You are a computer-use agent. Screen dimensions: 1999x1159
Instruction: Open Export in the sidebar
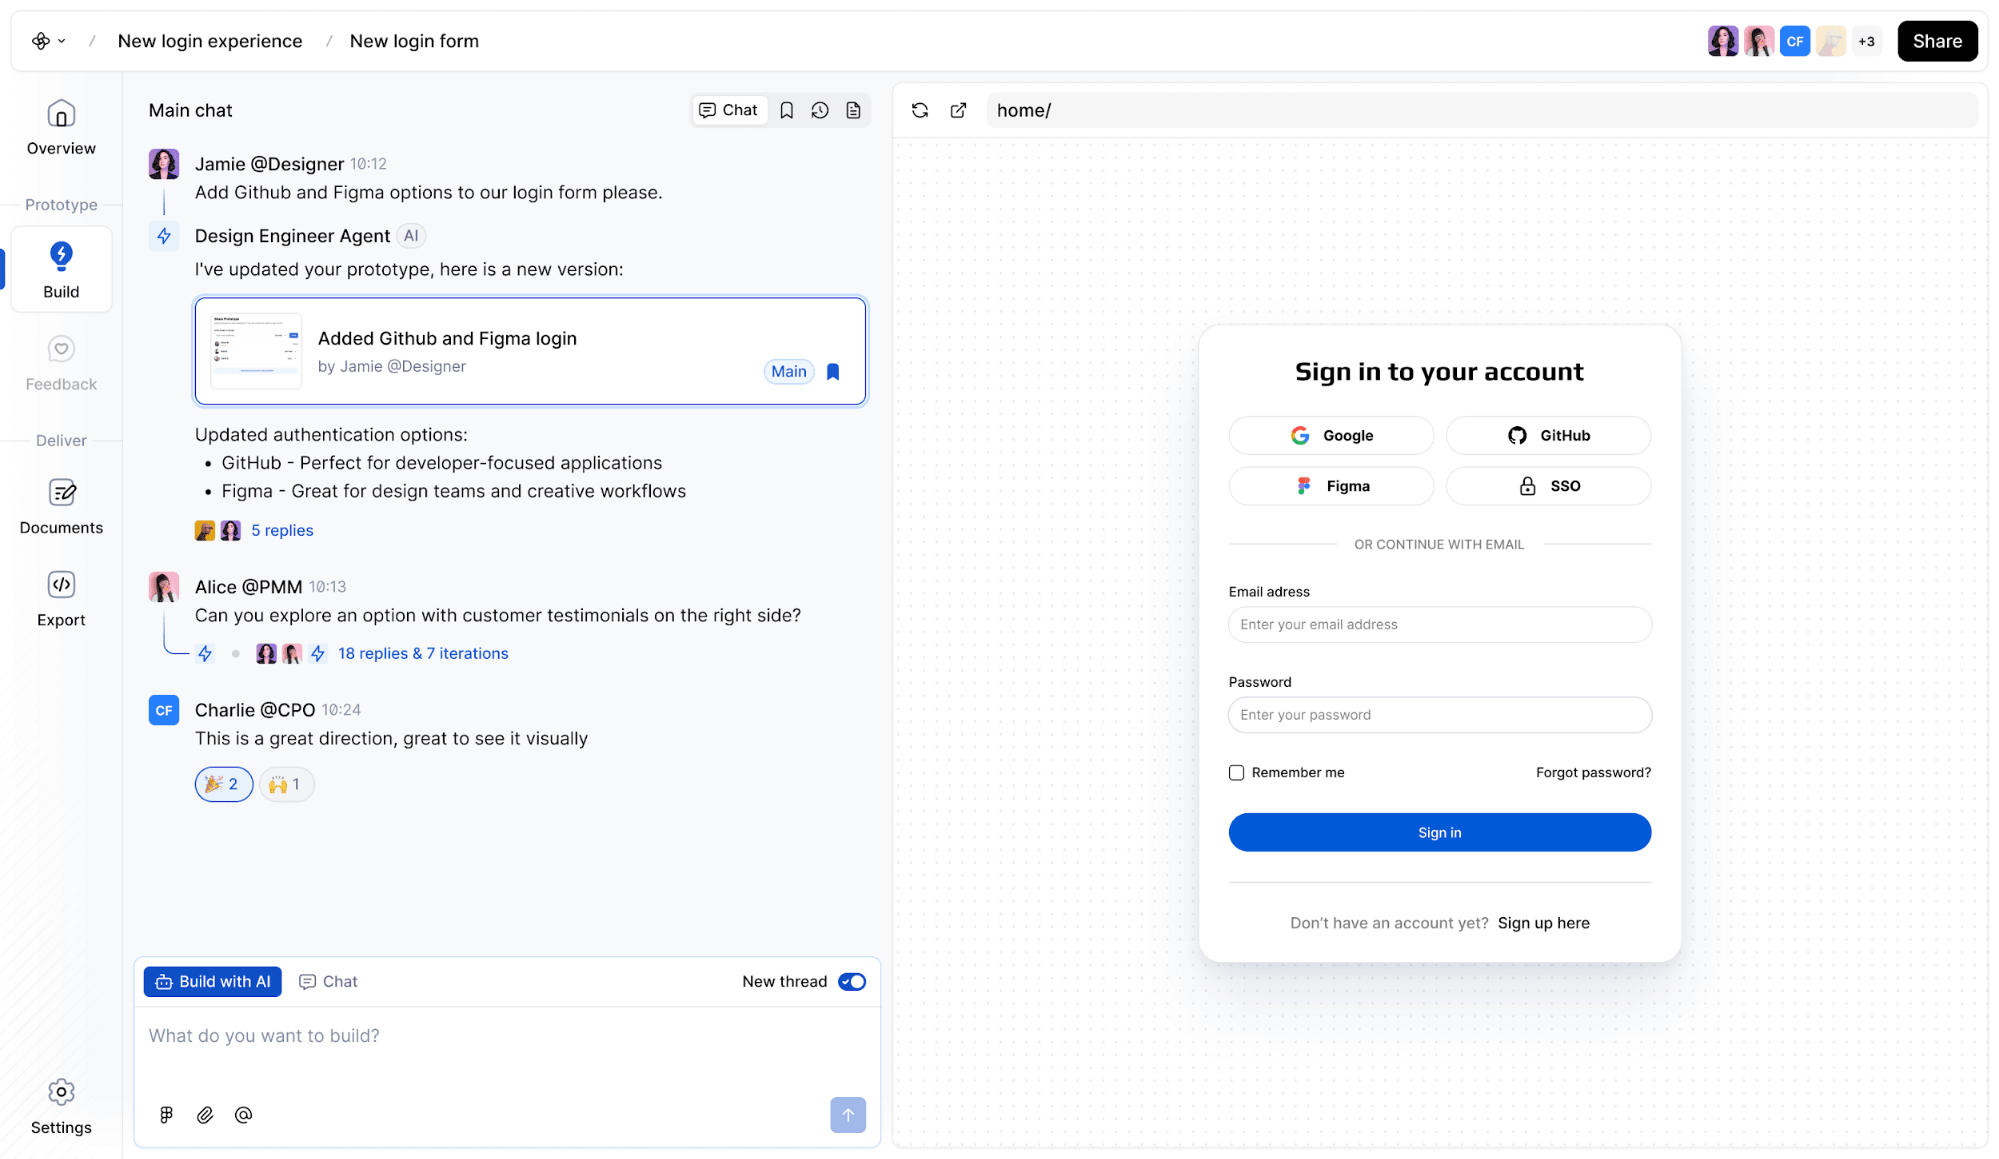click(x=61, y=599)
